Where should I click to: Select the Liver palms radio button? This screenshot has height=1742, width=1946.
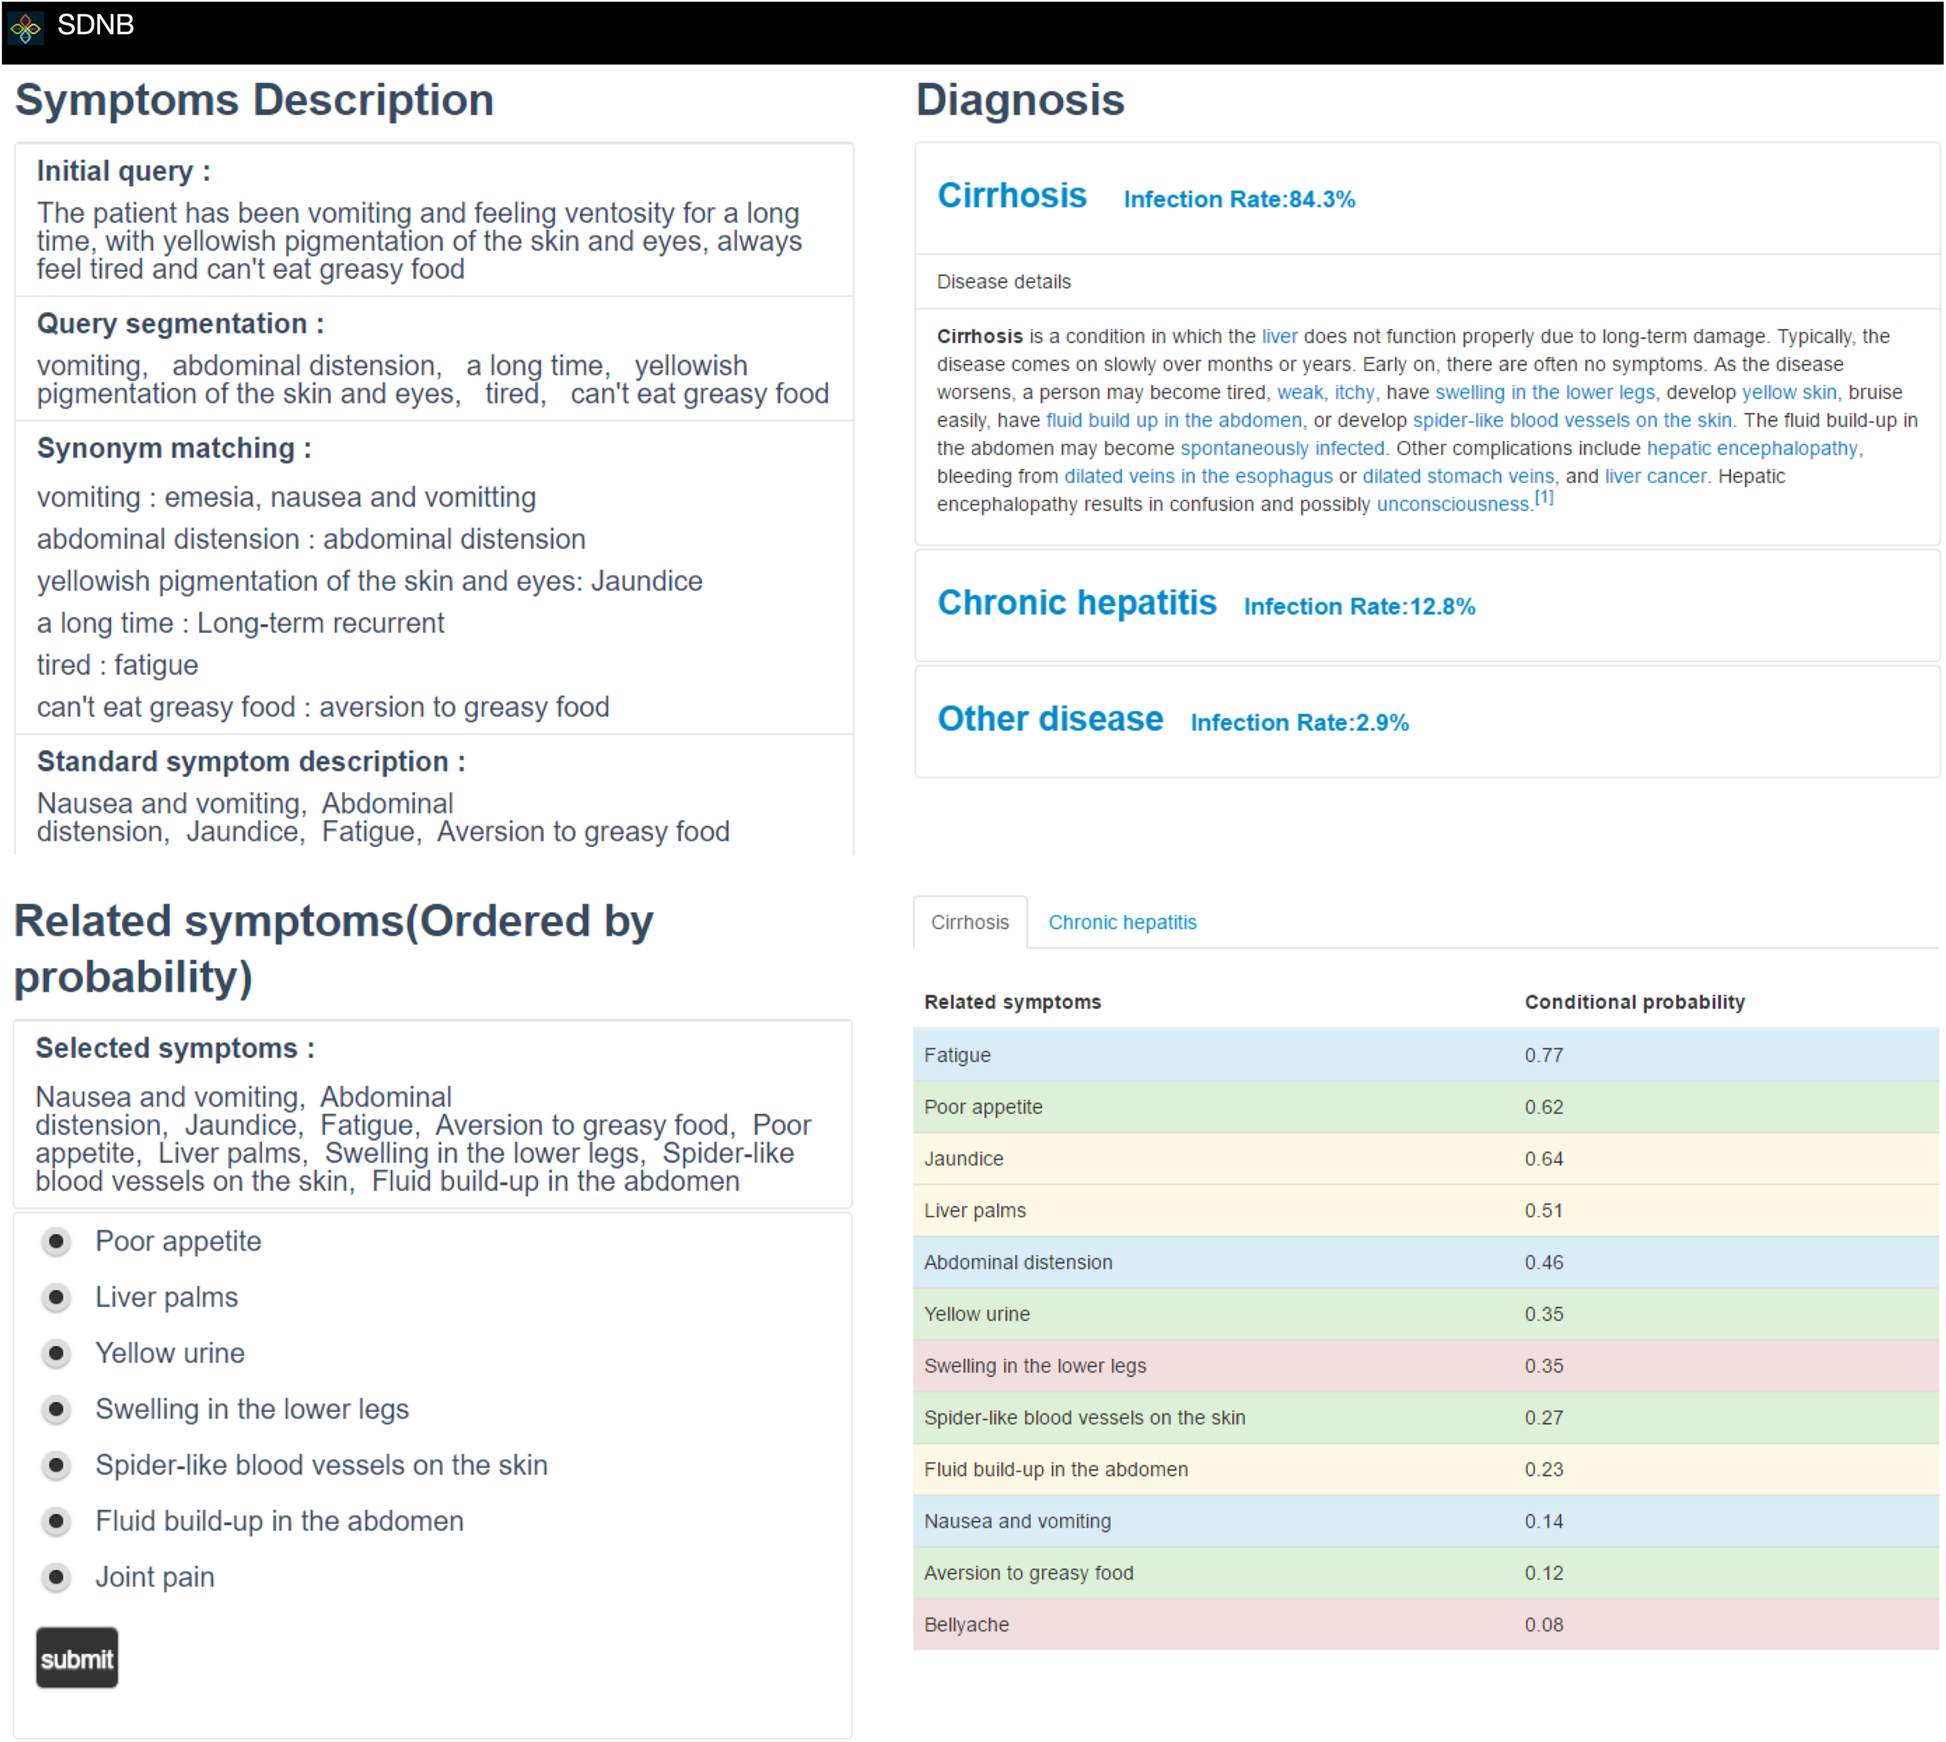(x=56, y=1297)
